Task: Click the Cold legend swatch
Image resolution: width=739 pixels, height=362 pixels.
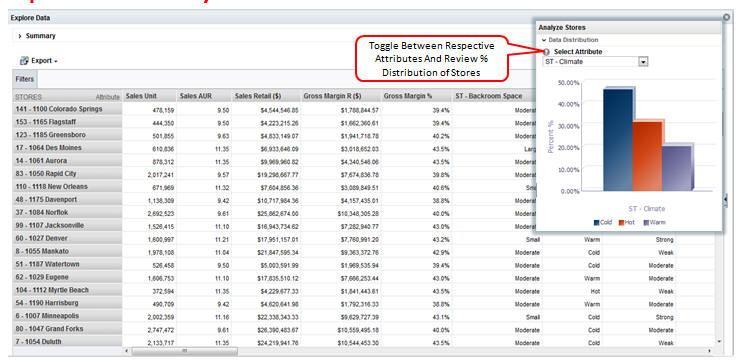Action: [596, 222]
